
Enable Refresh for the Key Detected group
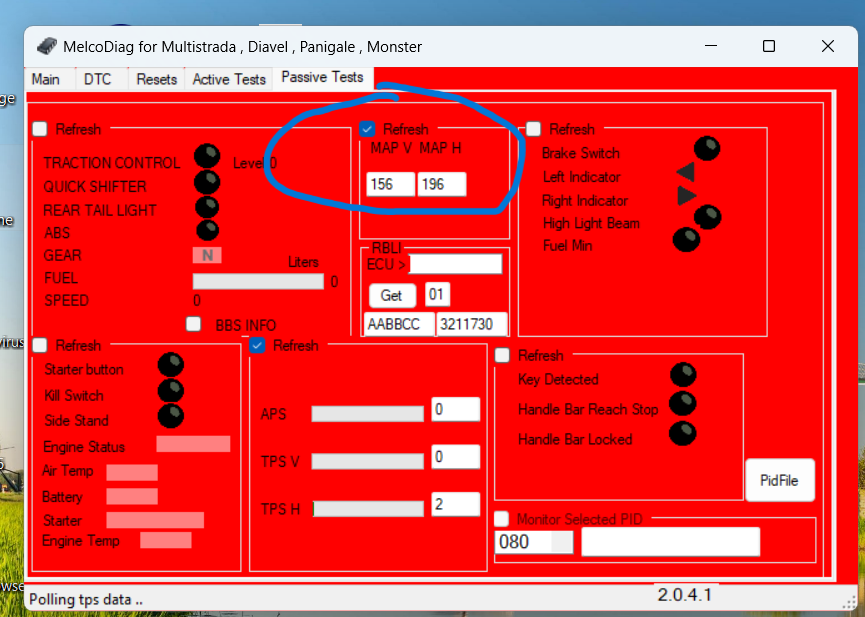(502, 355)
